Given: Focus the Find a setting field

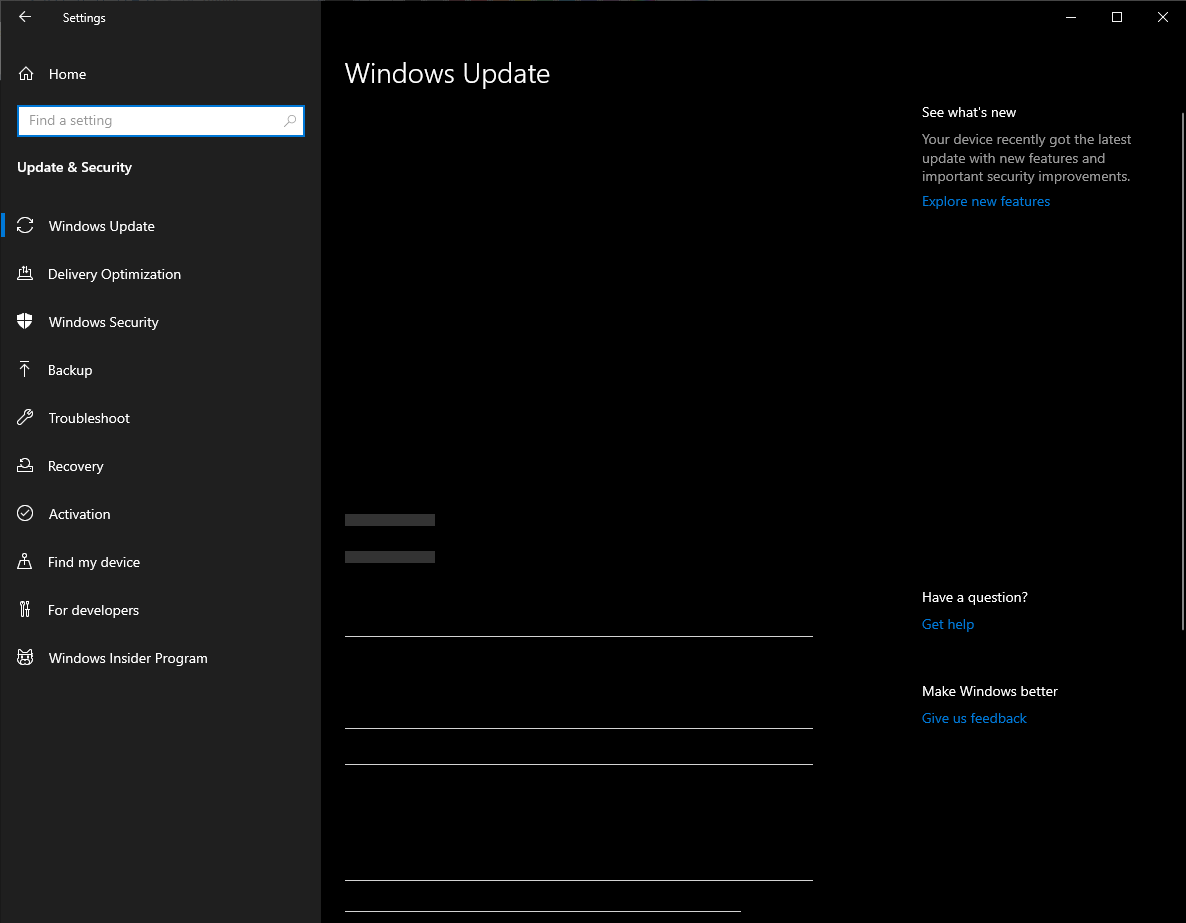Looking at the screenshot, I should [160, 121].
